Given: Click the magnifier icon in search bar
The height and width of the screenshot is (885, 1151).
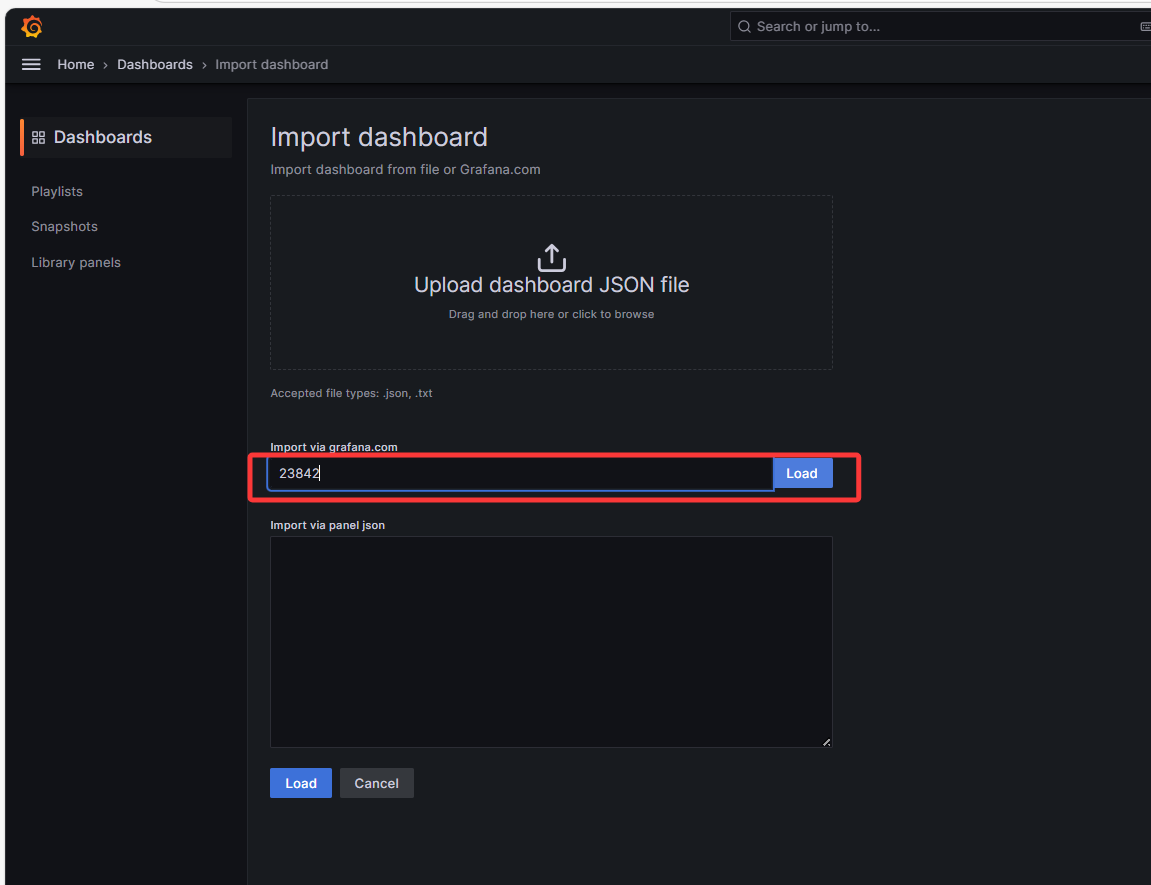Looking at the screenshot, I should coord(744,27).
